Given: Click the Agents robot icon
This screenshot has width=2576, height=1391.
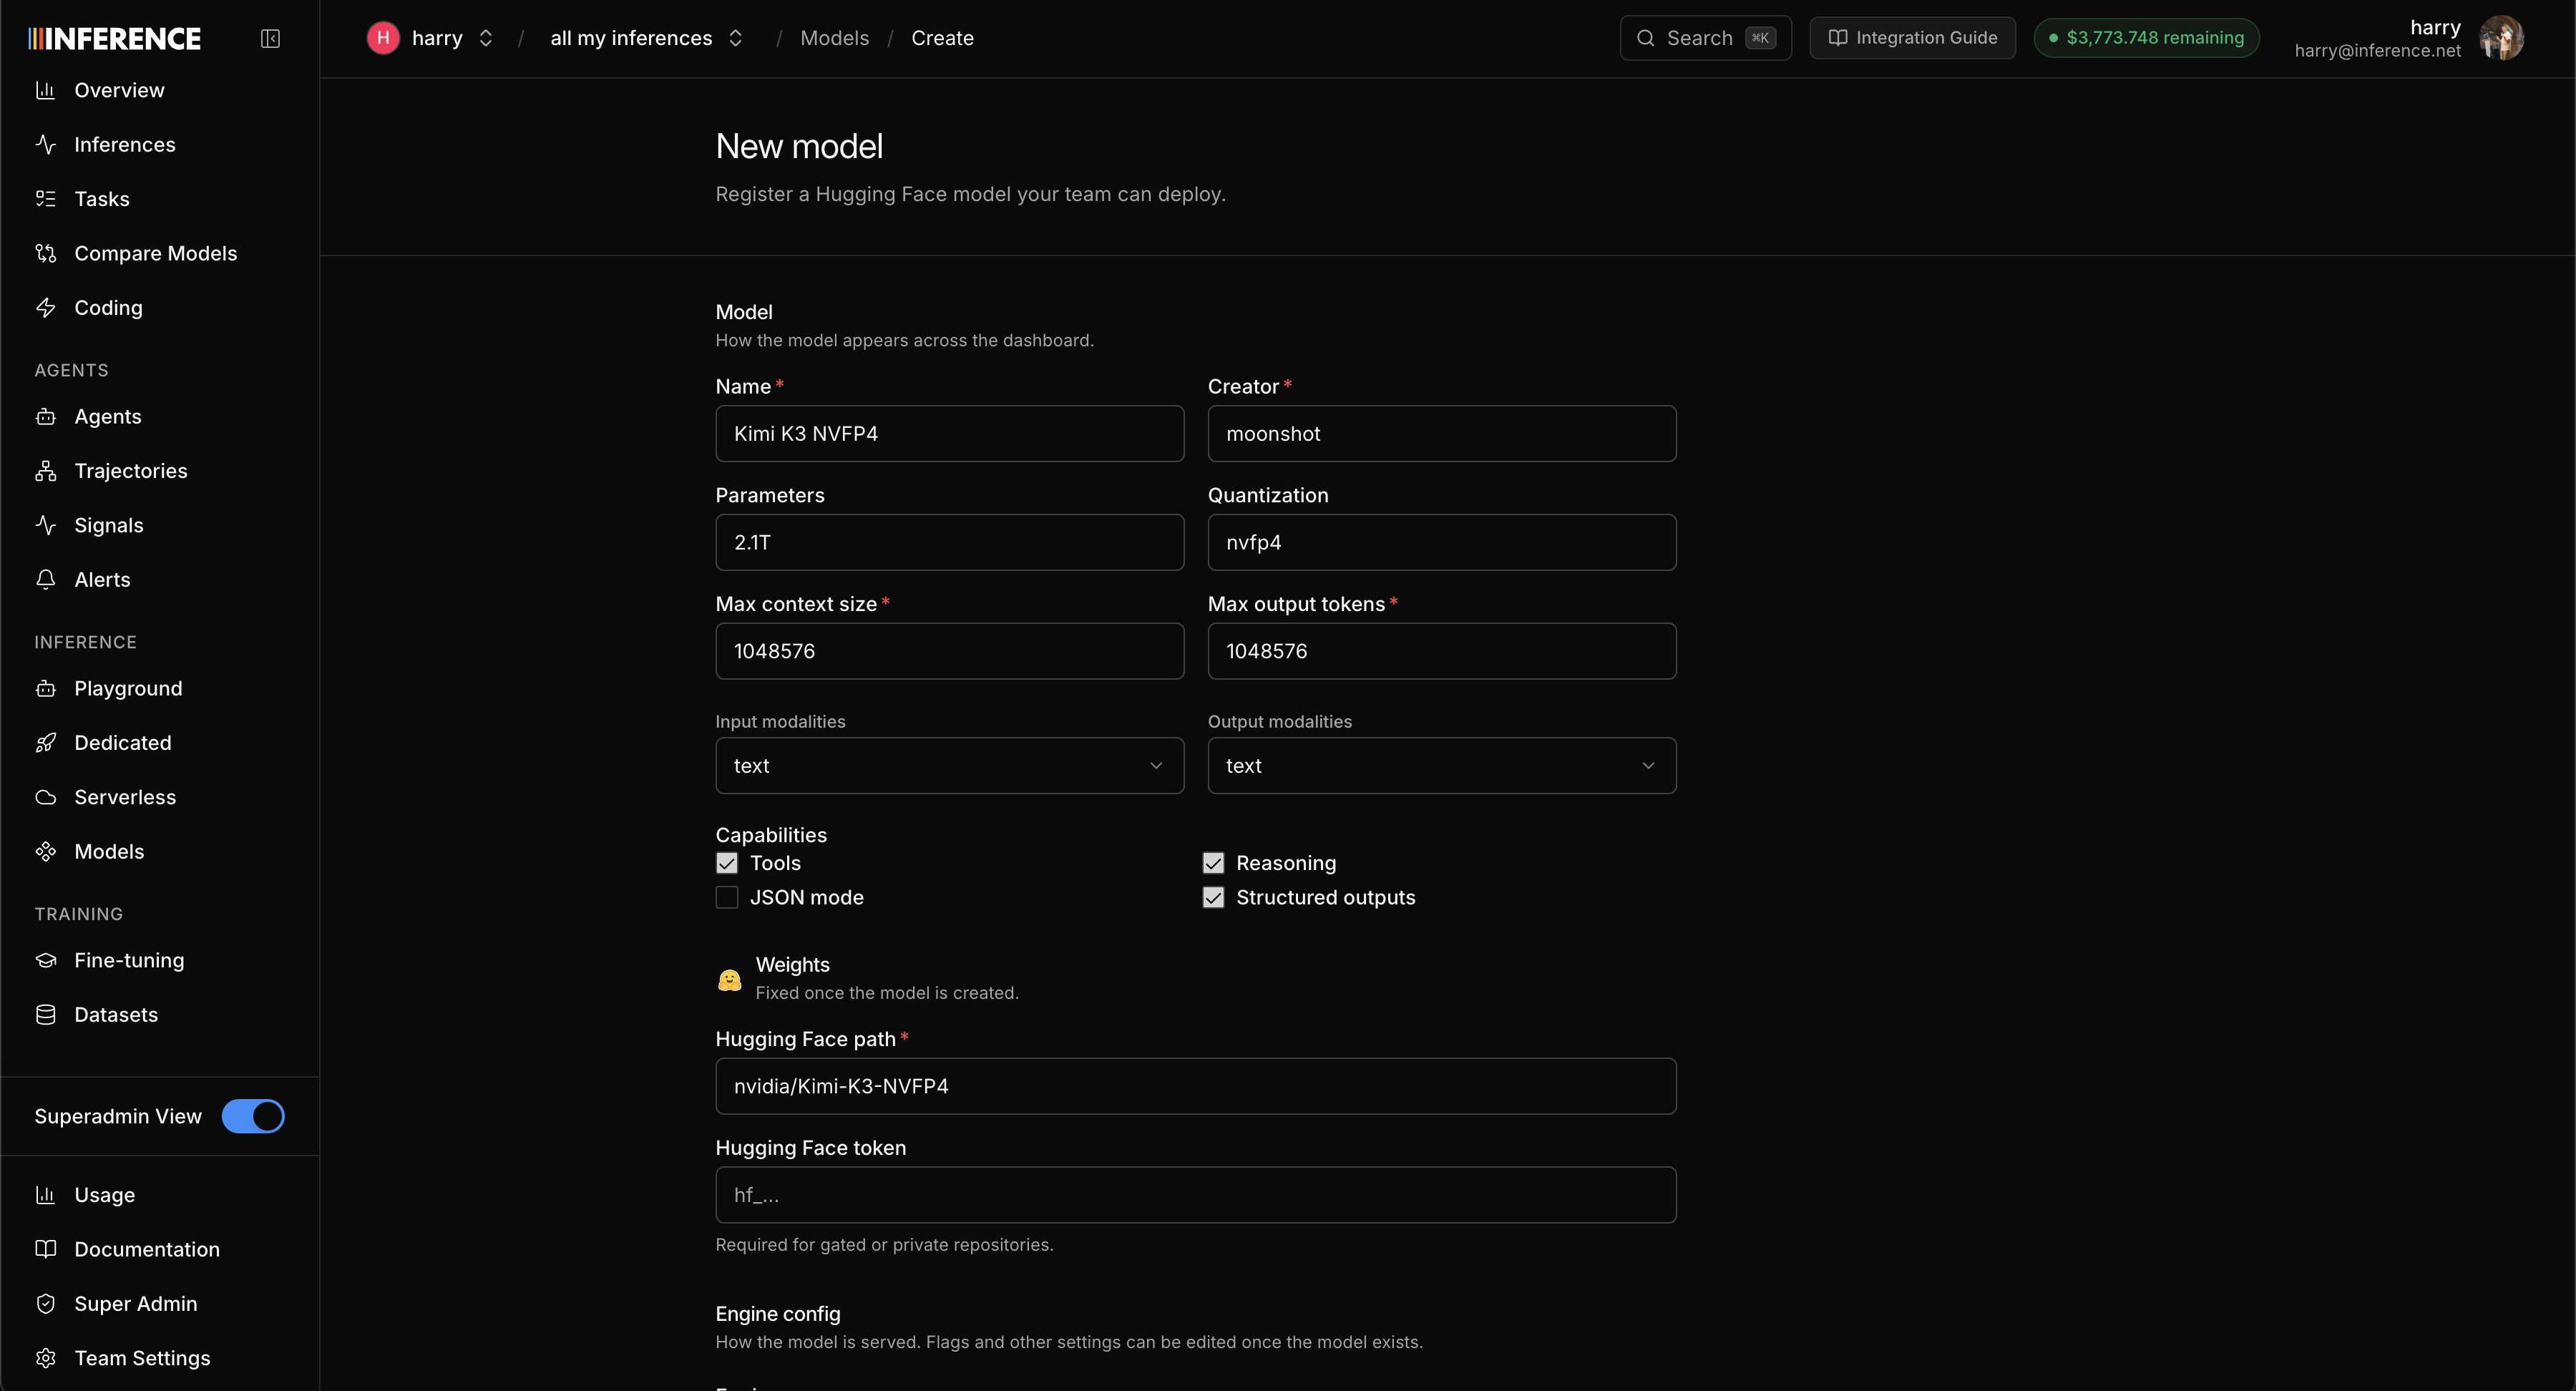Looking at the screenshot, I should coord(45,416).
